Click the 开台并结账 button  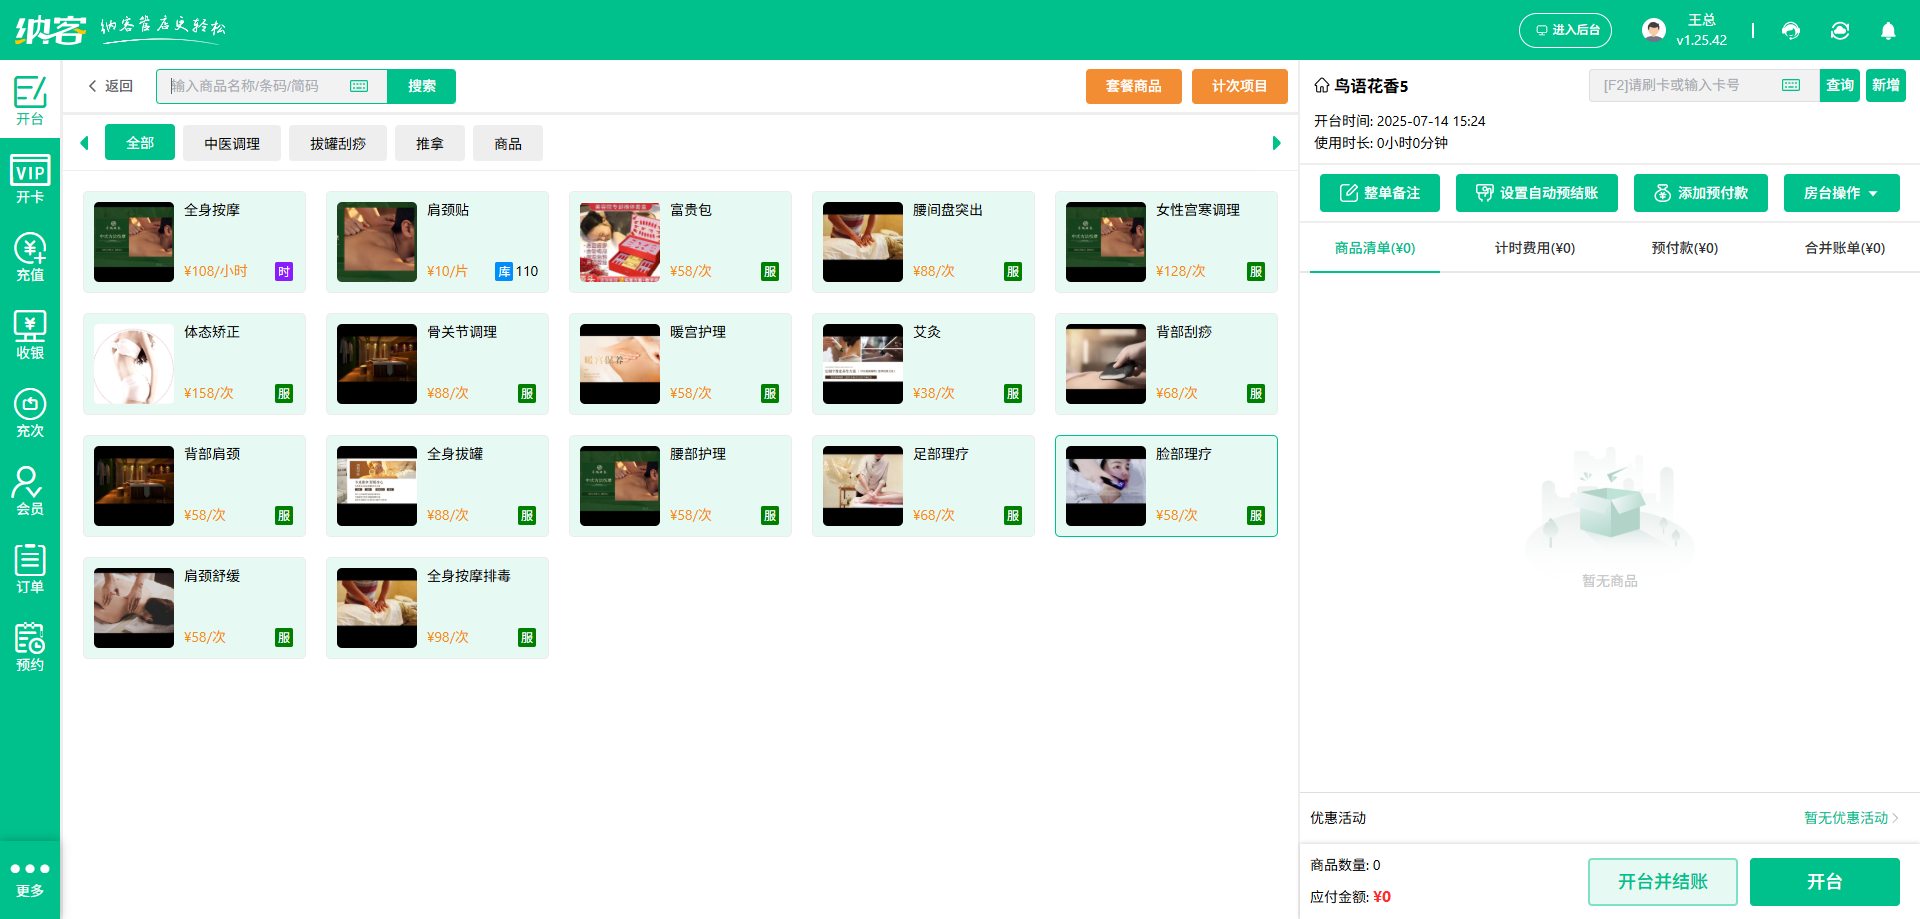click(x=1662, y=881)
